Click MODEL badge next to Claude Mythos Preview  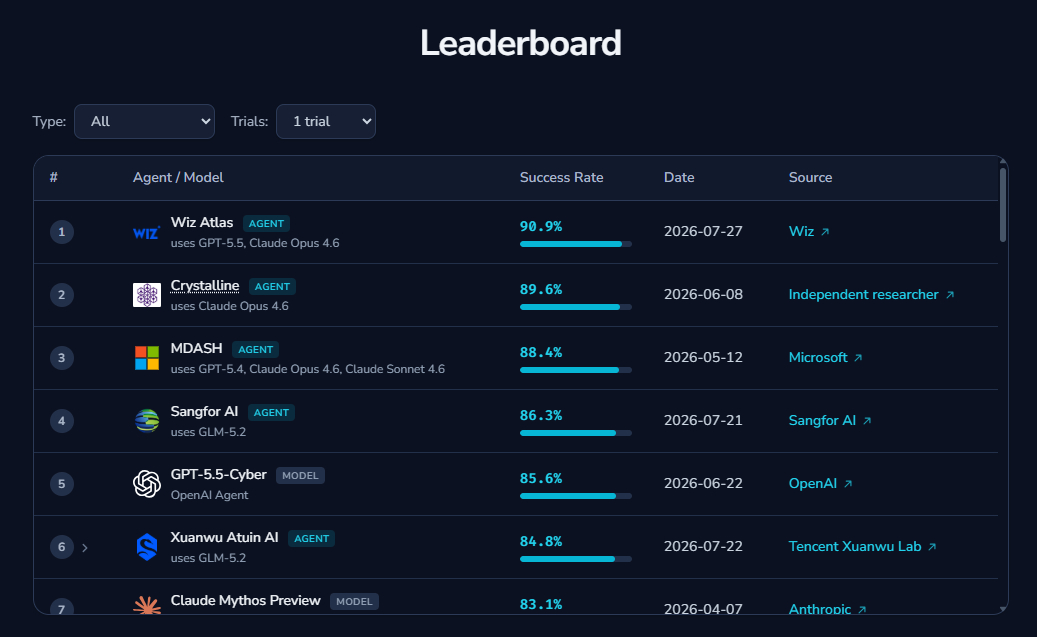tap(354, 601)
